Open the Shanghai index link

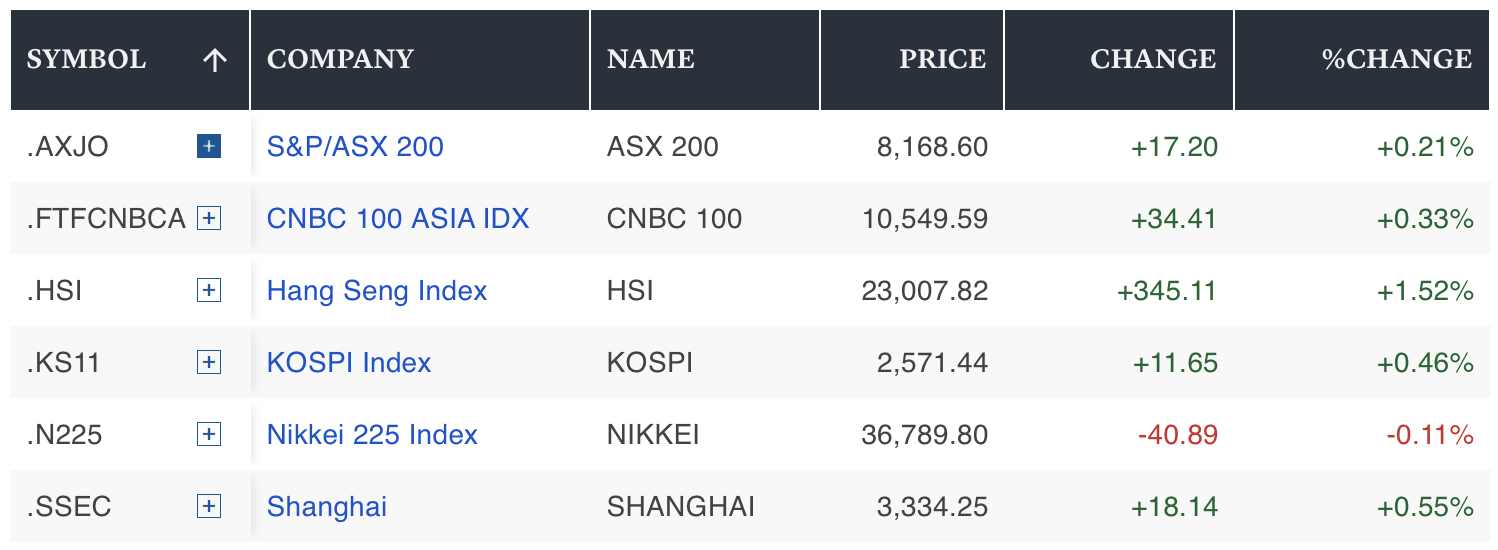(x=327, y=506)
